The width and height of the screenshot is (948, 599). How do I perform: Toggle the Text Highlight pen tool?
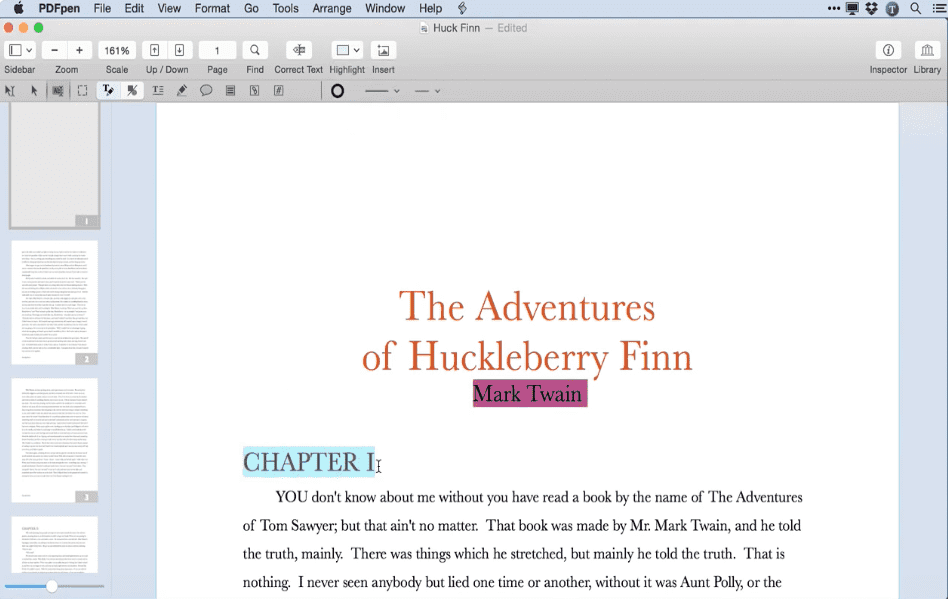(108, 91)
